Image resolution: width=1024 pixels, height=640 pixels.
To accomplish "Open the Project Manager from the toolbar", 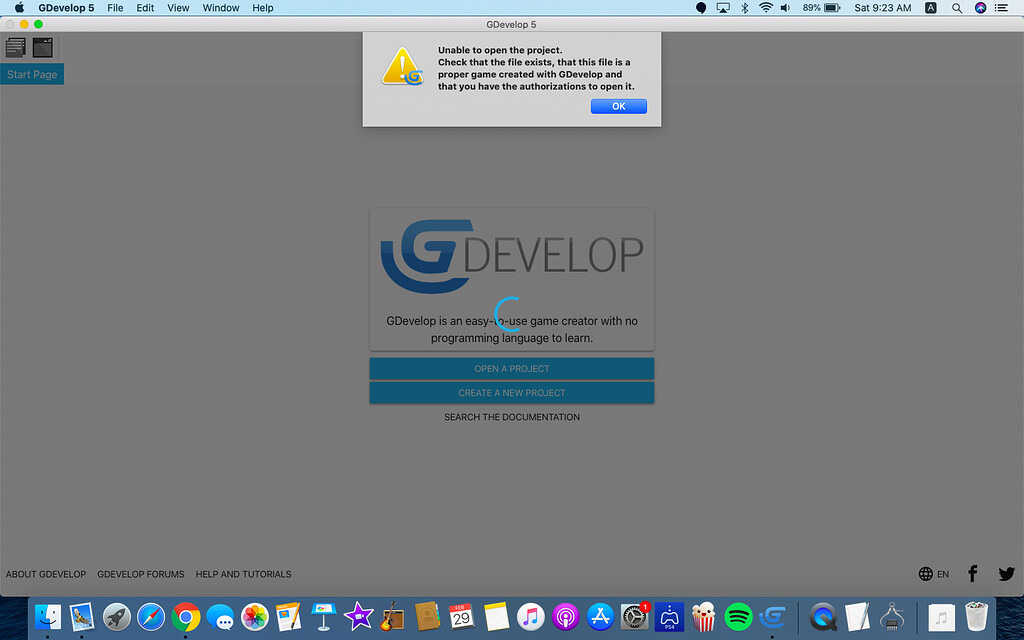I will point(16,46).
